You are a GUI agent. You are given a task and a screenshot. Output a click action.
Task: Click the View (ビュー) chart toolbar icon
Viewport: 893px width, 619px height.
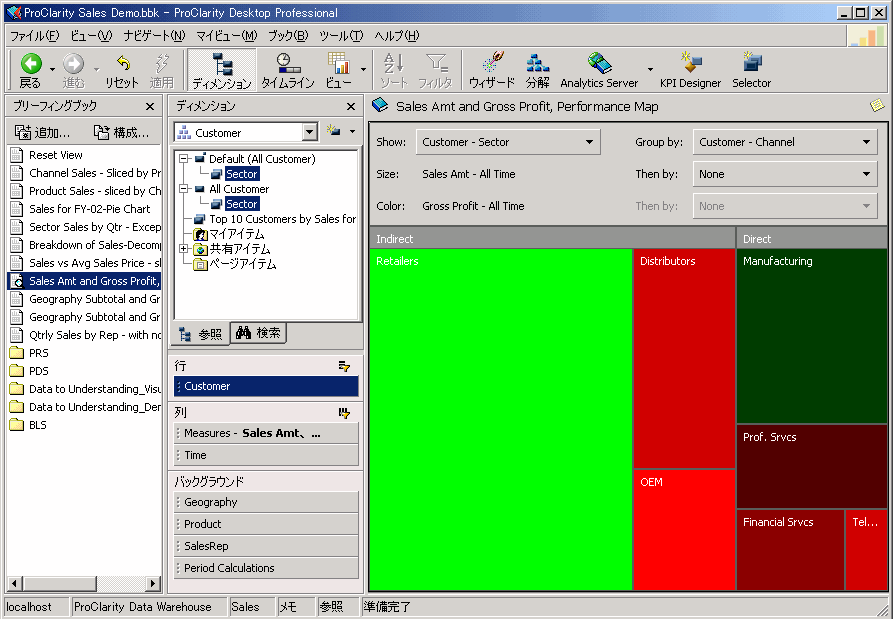pyautogui.click(x=339, y=71)
